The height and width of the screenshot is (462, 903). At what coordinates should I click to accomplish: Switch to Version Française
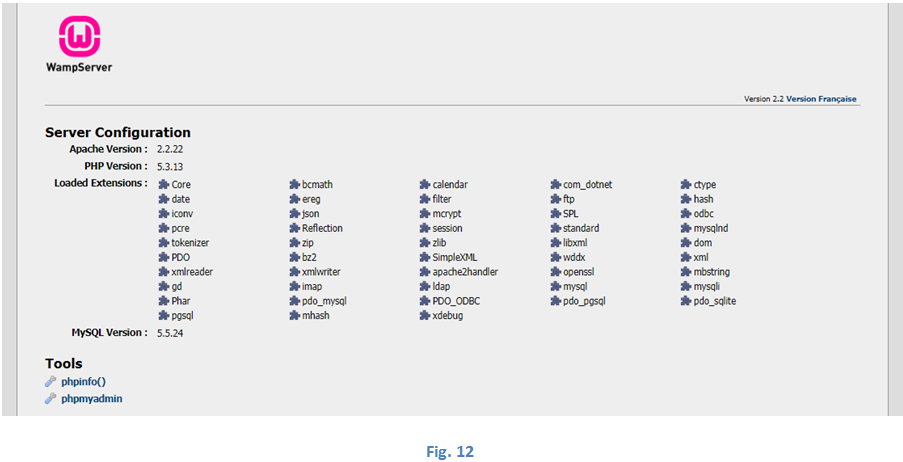coord(821,99)
